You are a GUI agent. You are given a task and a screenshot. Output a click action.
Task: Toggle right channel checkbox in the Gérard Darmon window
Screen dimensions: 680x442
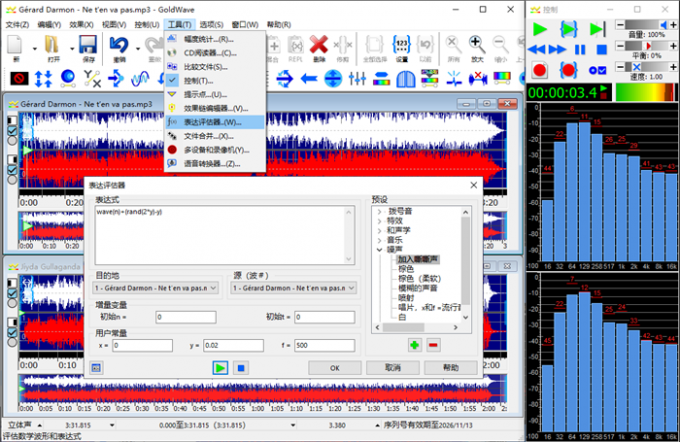pos(12,170)
